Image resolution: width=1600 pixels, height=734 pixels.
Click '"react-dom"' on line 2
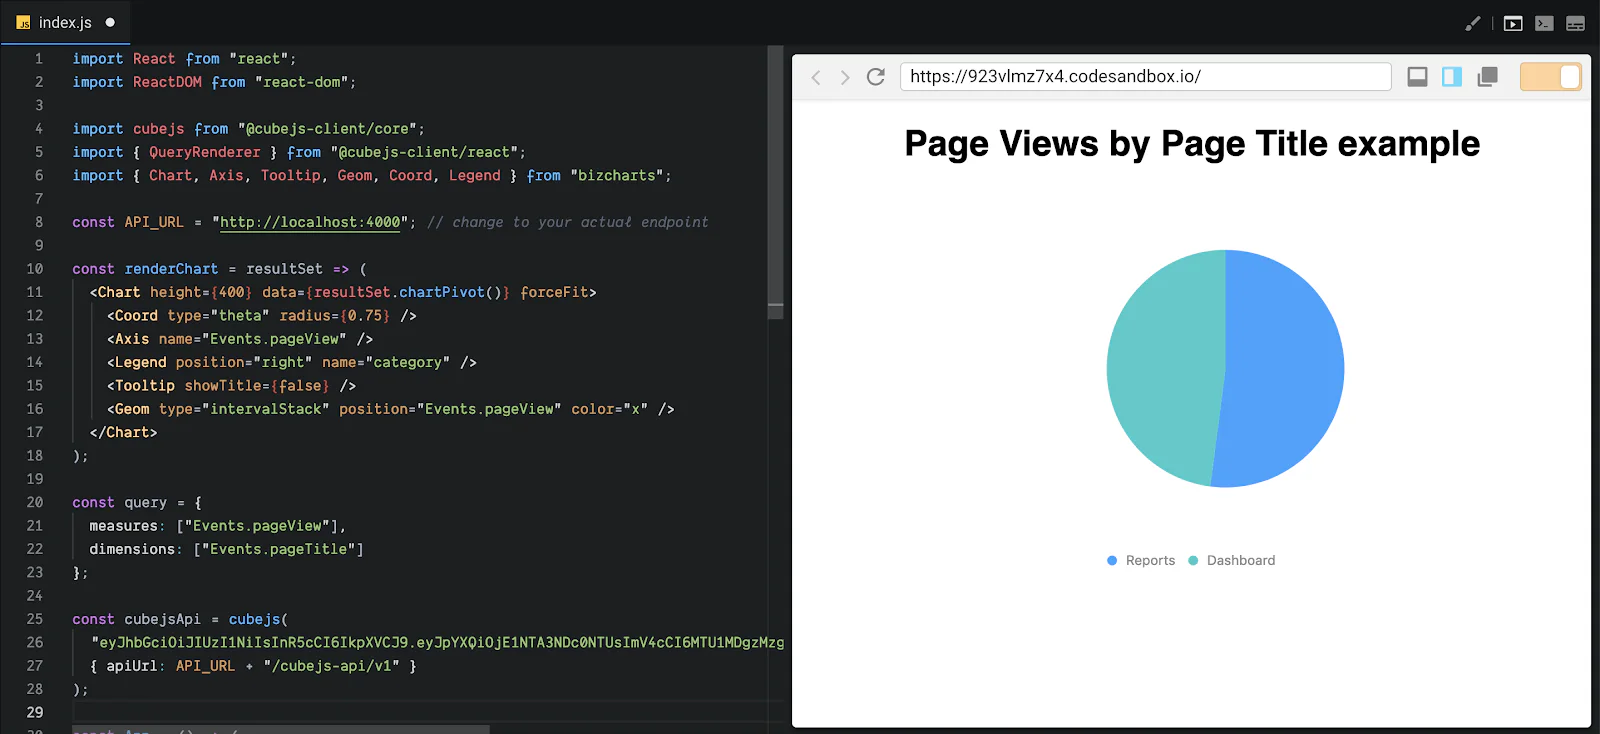pyautogui.click(x=301, y=82)
